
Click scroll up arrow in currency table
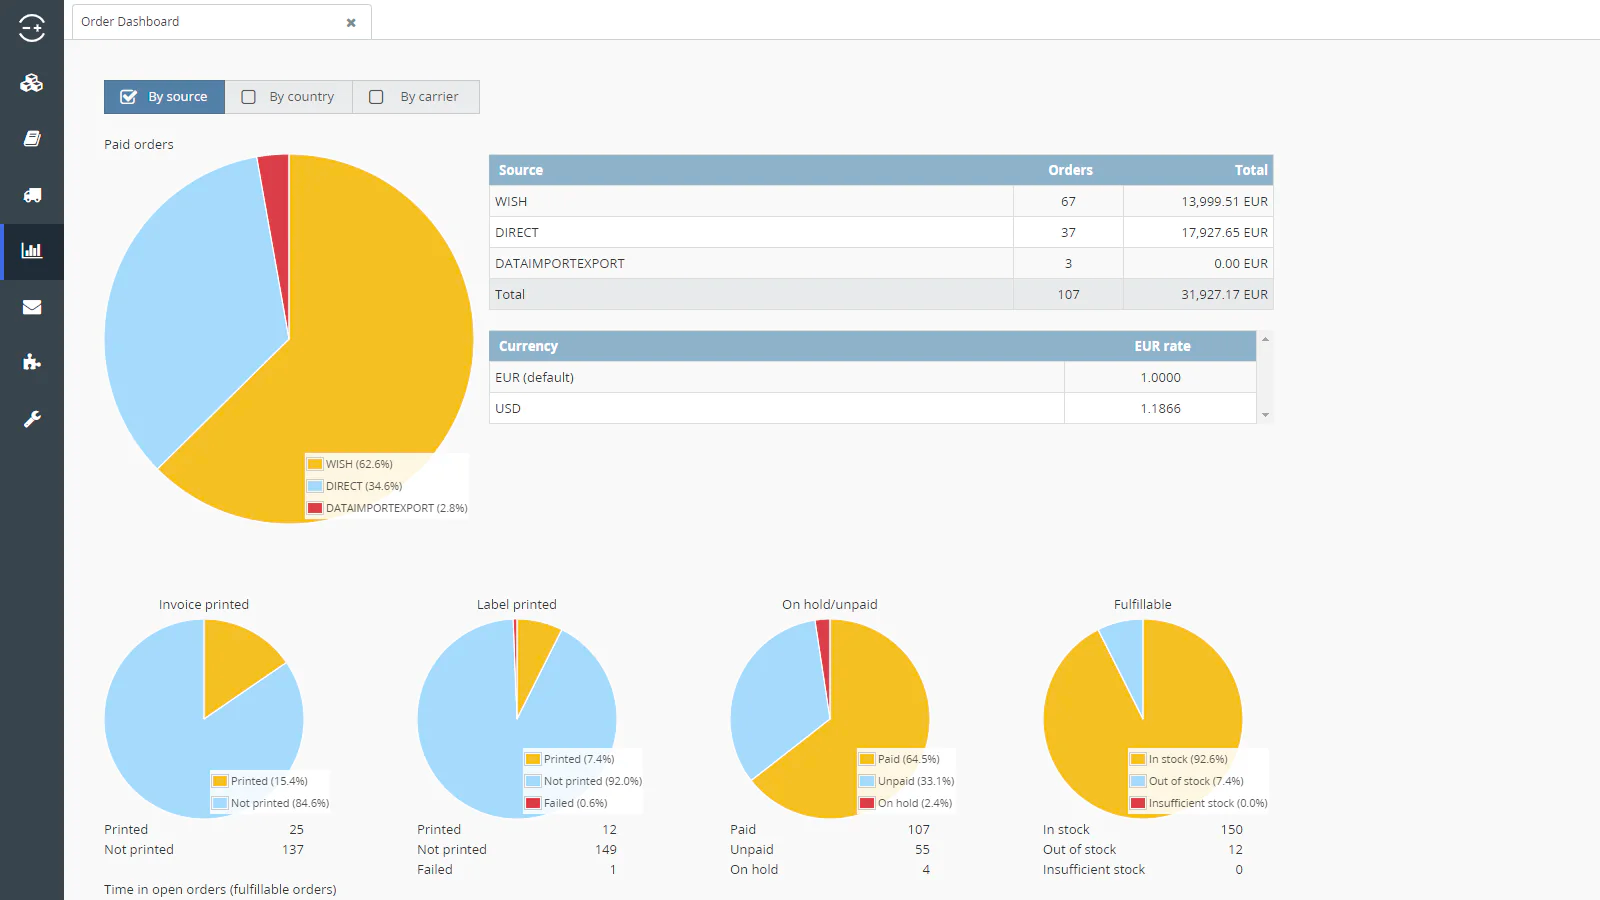(x=1265, y=340)
